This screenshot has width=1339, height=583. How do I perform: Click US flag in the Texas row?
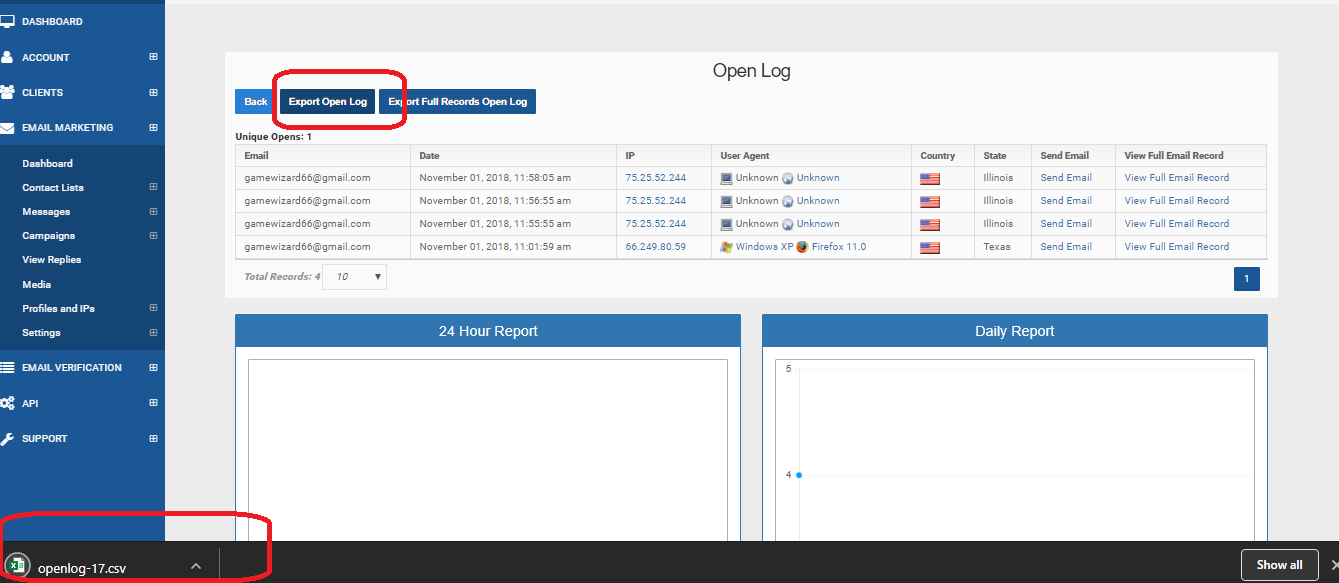pos(930,248)
